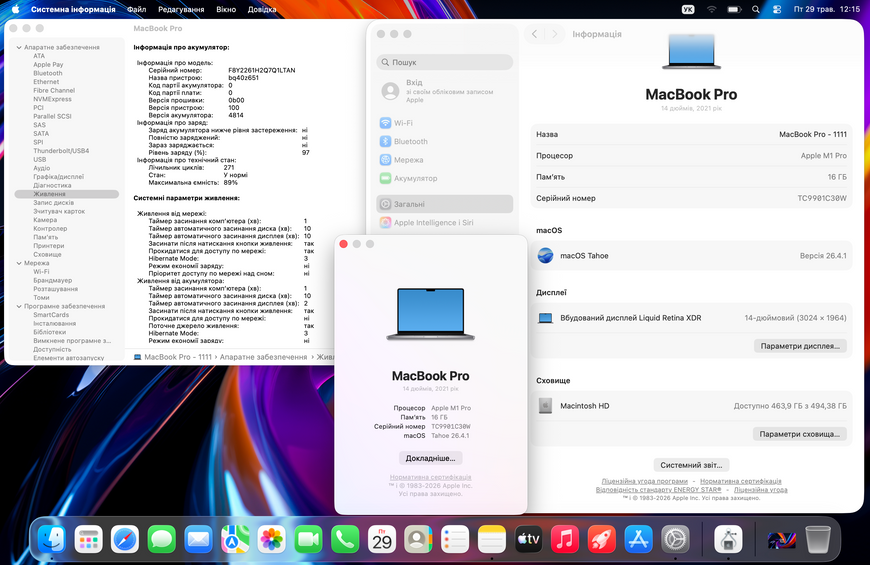Open Trash in the dock
870x565 pixels.
tap(818, 539)
